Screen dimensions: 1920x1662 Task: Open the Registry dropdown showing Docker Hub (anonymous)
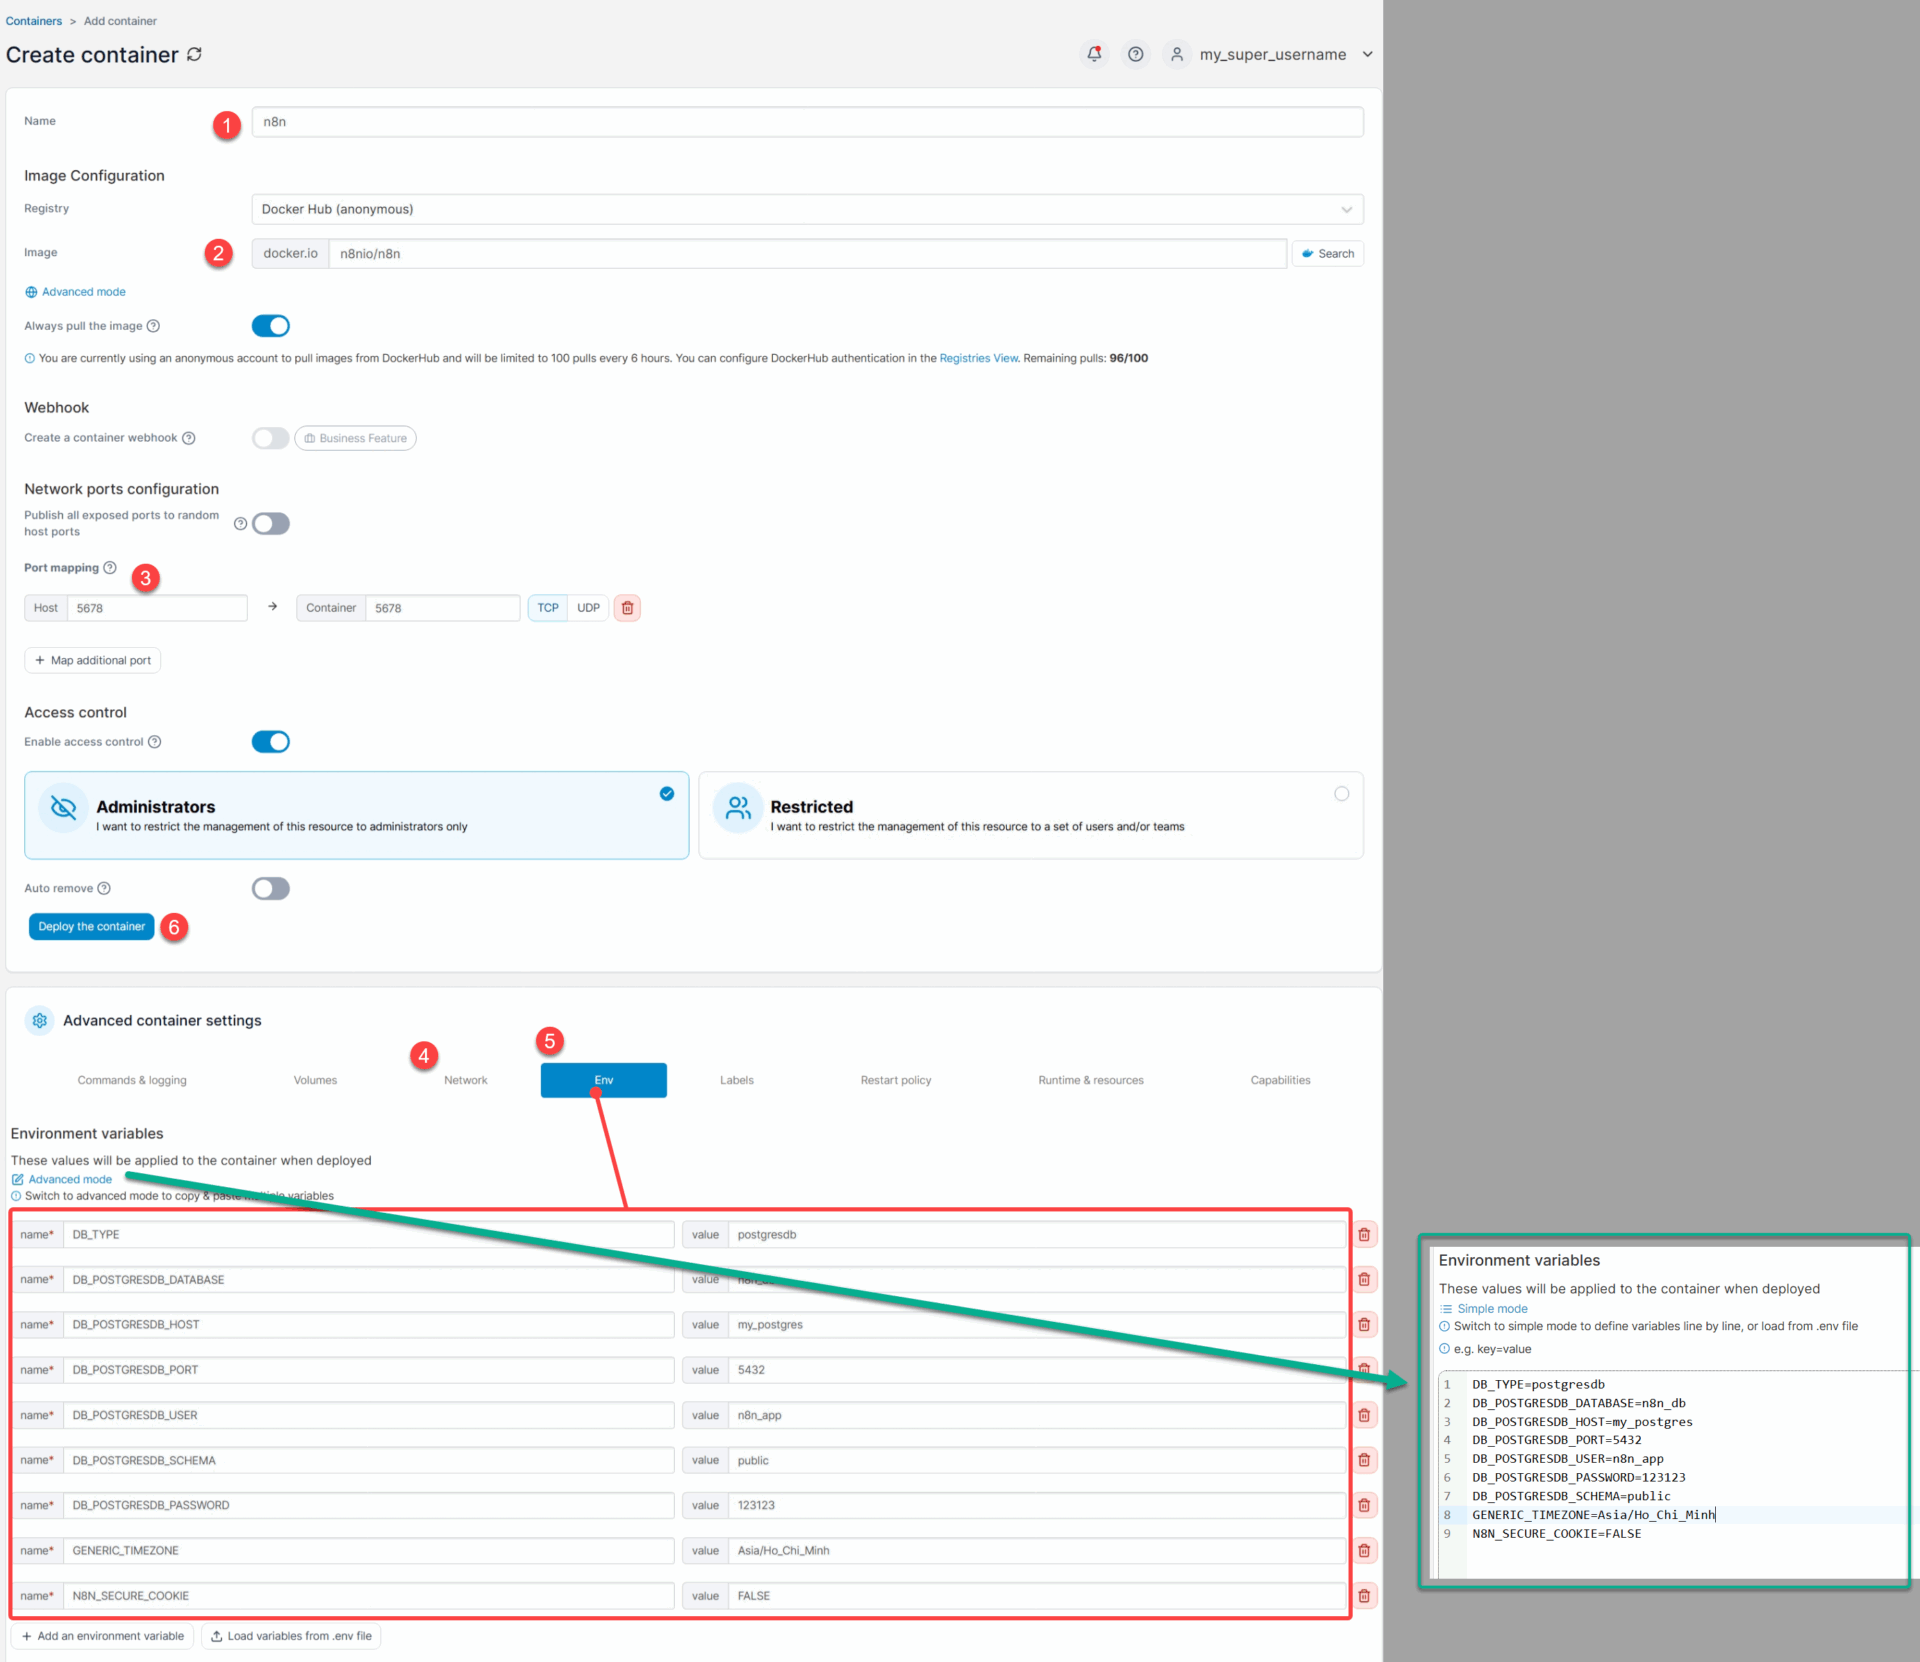(807, 209)
